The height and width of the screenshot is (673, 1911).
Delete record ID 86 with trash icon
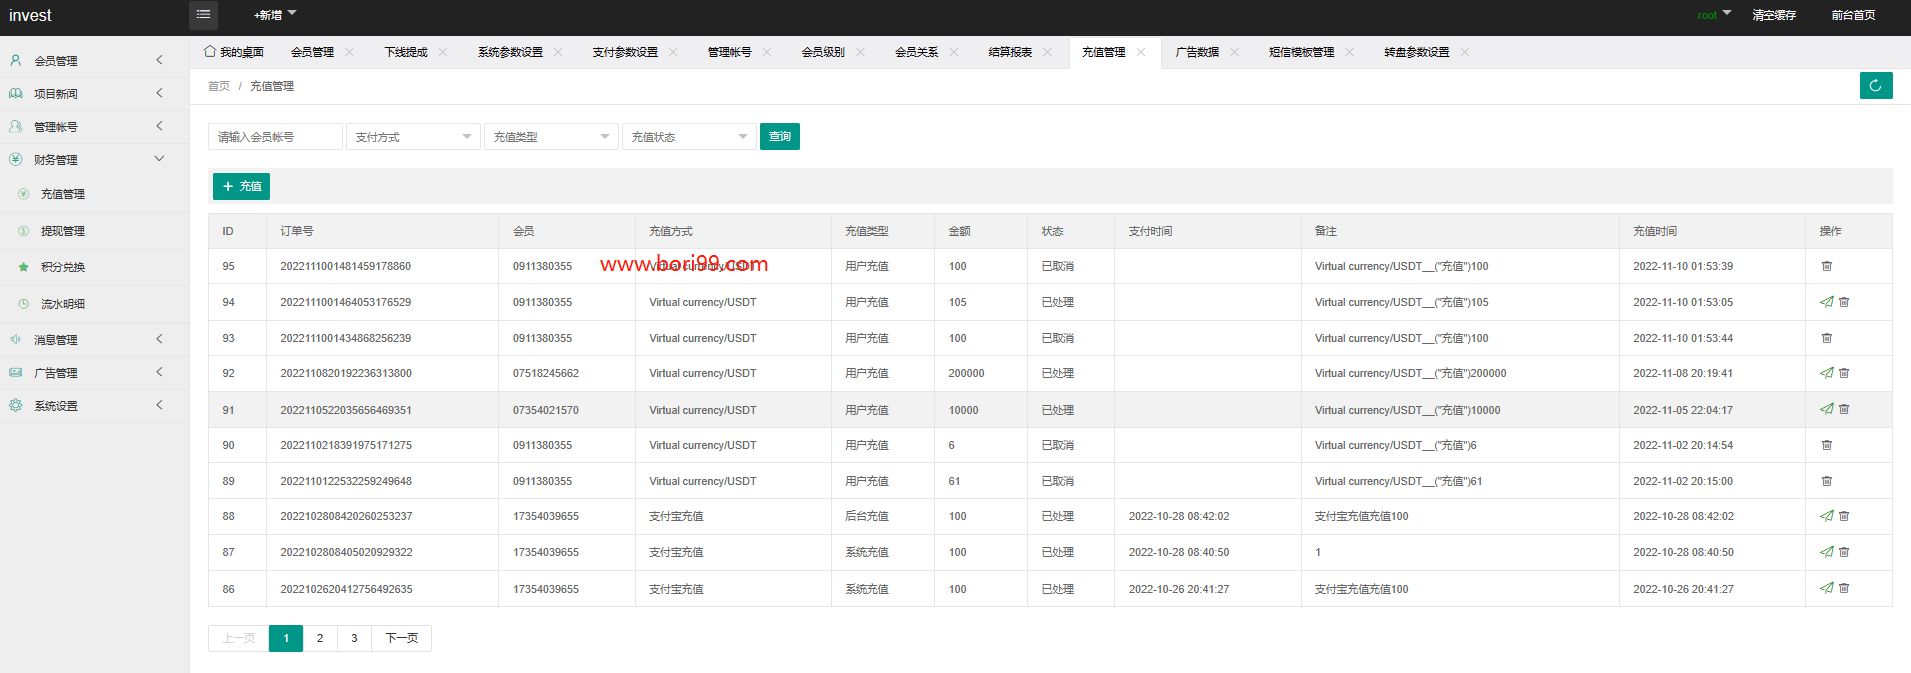(x=1844, y=588)
